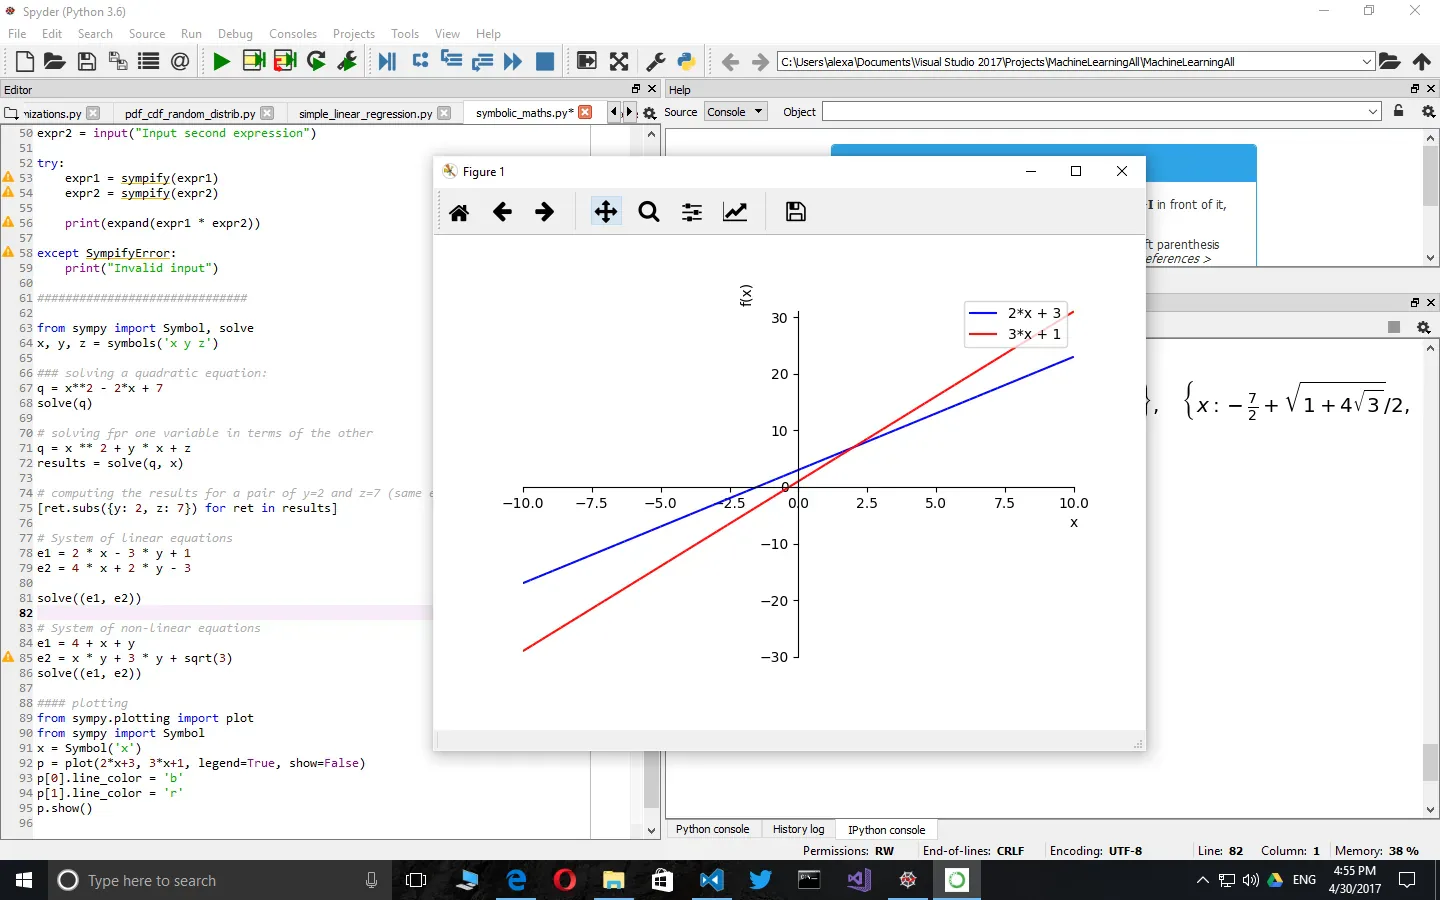This screenshot has width=1440, height=900.
Task: Toggle the Help pane lock icon
Action: 1399,111
